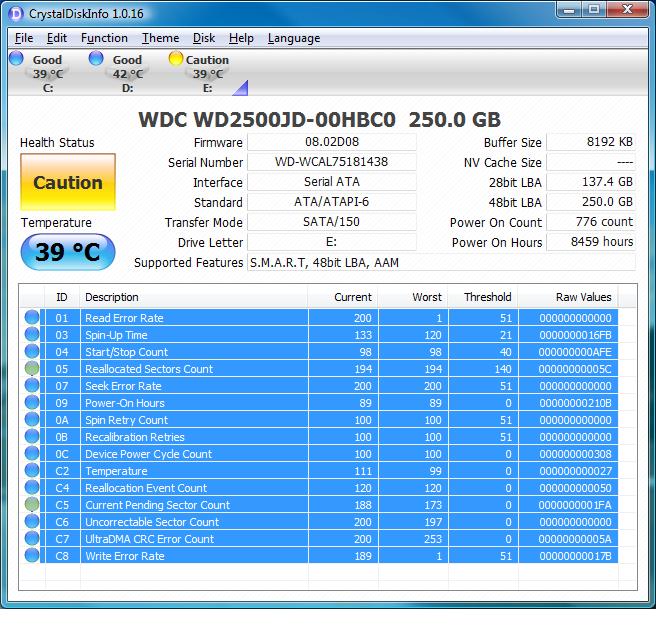Click the Serial Number field WD-WCAL75181438

pyautogui.click(x=332, y=162)
